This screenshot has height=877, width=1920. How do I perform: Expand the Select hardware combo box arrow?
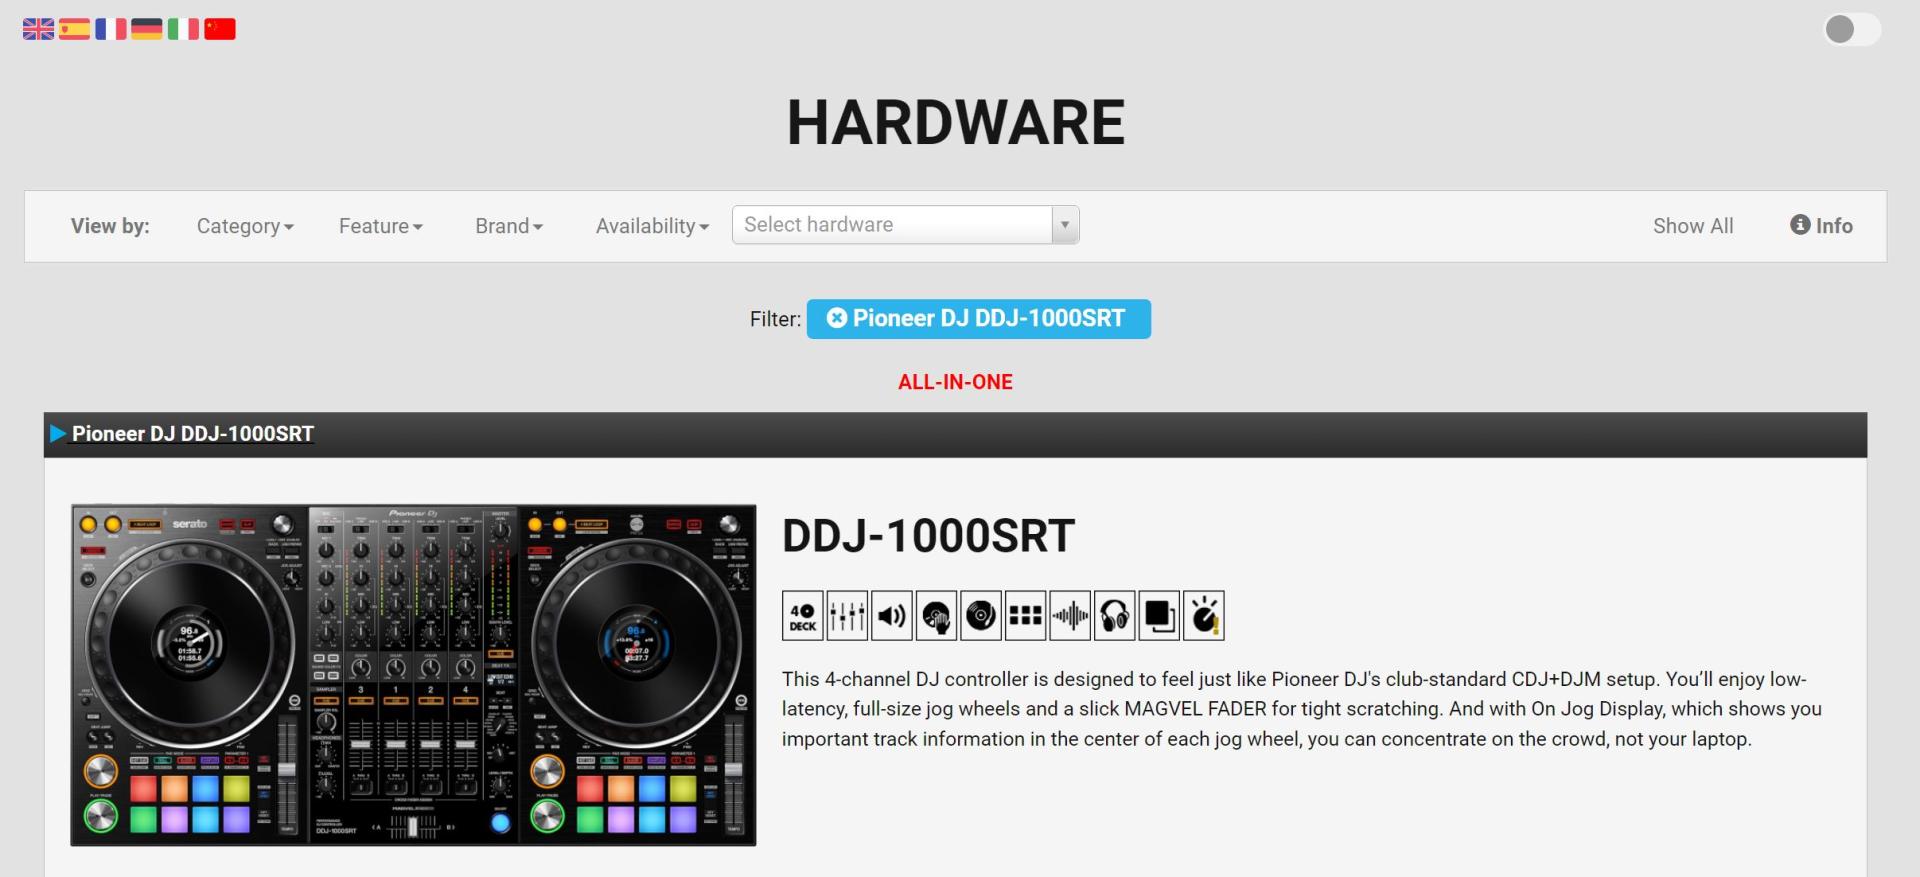point(1065,225)
